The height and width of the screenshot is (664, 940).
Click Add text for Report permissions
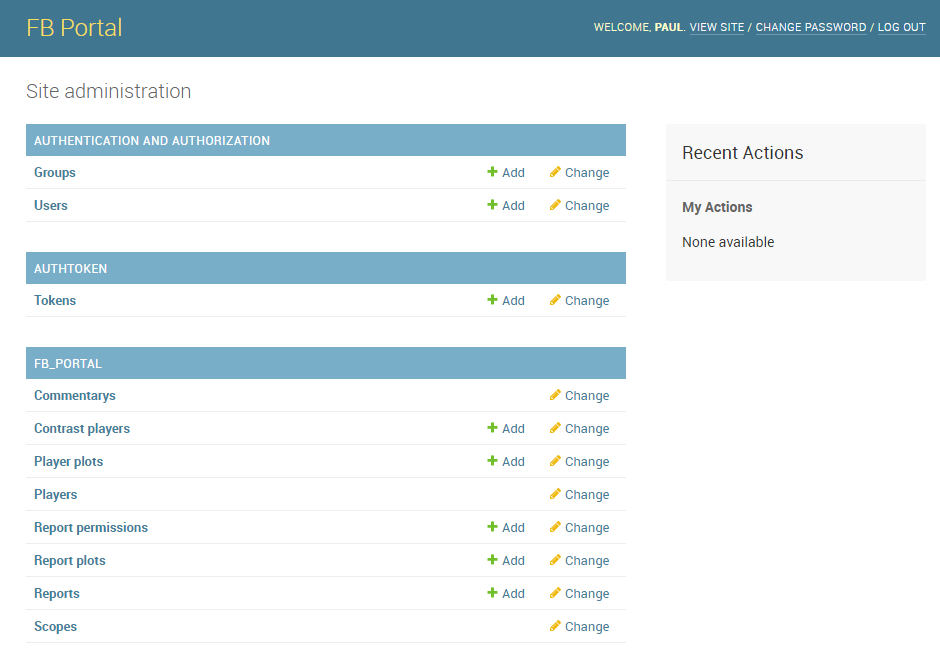point(513,527)
